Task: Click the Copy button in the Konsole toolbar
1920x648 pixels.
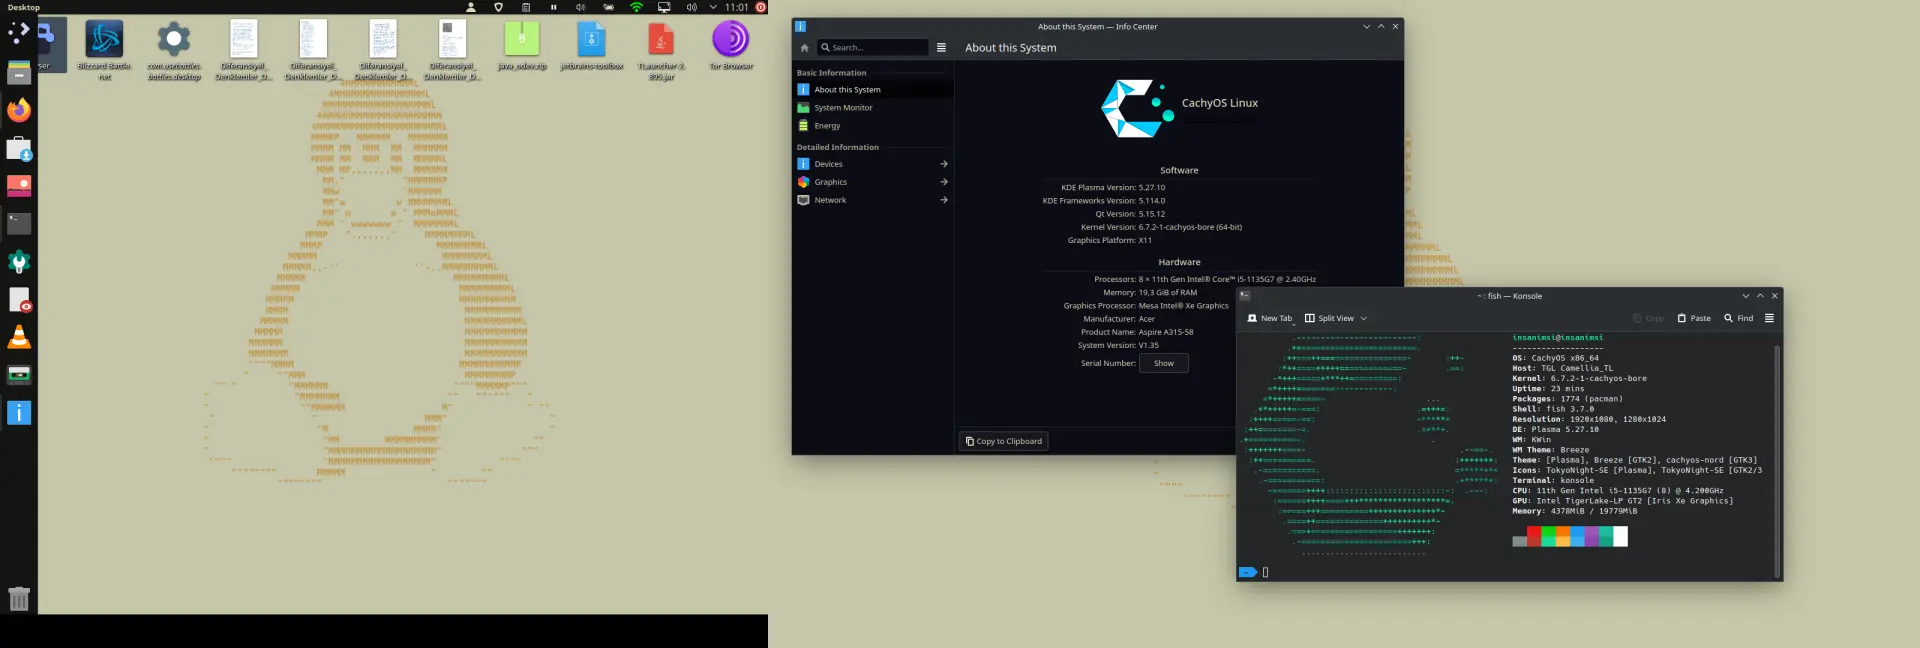Action: pos(1648,318)
